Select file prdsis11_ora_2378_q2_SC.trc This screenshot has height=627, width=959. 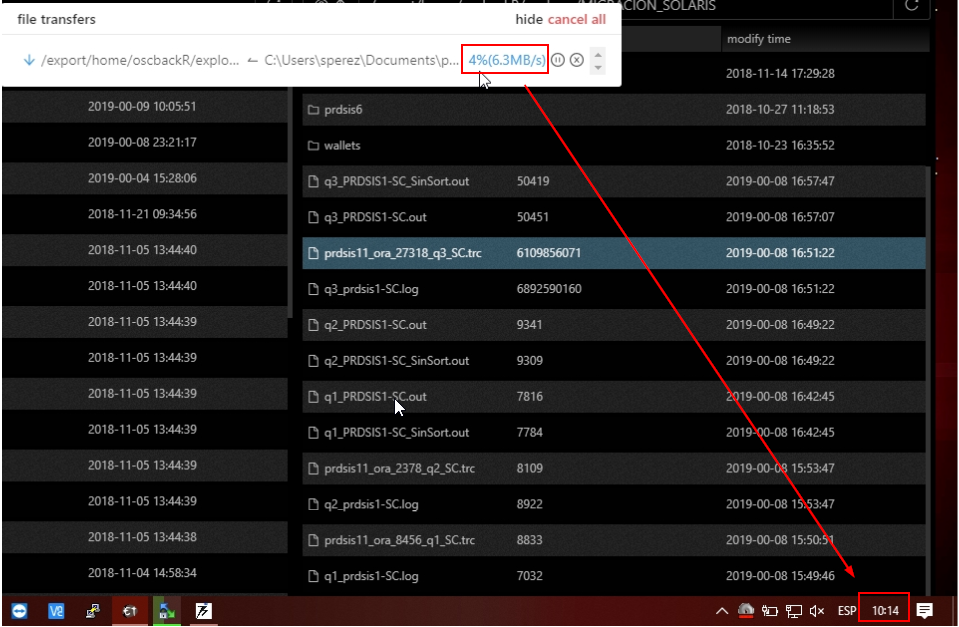pyautogui.click(x=613, y=468)
